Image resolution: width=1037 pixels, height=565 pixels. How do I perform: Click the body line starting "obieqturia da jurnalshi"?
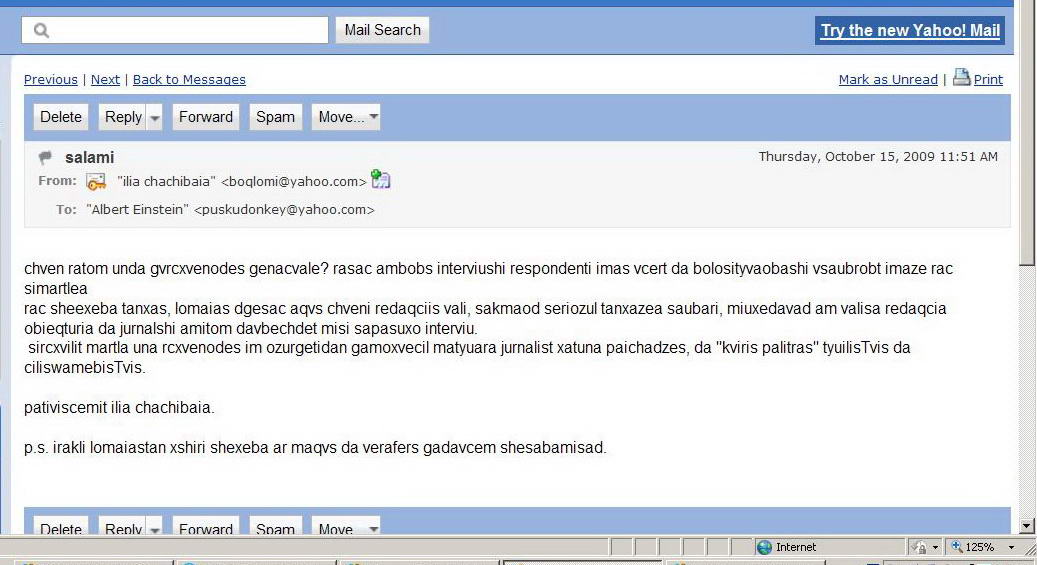coord(251,328)
